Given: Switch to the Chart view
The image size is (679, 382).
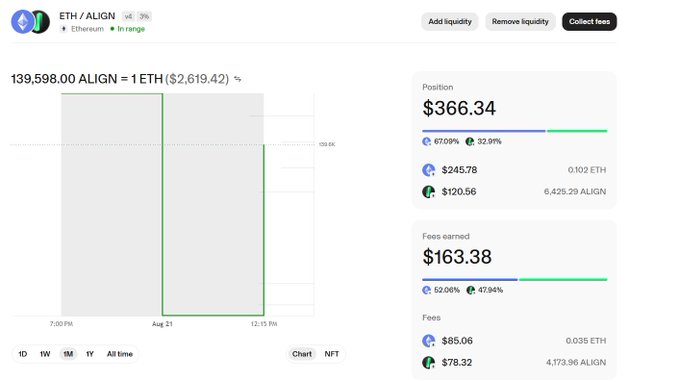Looking at the screenshot, I should click(302, 354).
